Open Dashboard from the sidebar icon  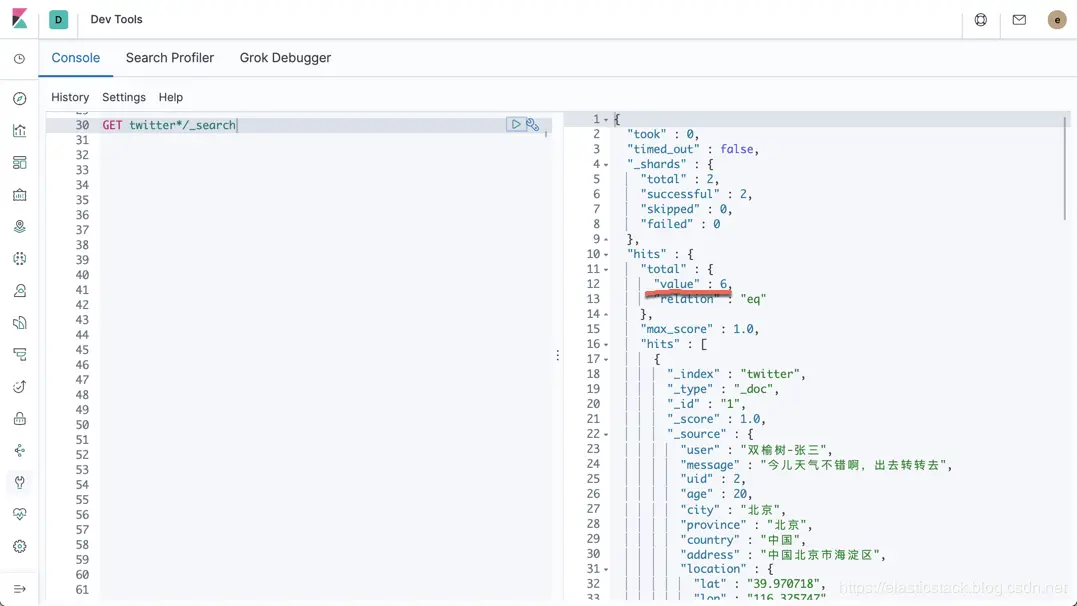[19, 163]
